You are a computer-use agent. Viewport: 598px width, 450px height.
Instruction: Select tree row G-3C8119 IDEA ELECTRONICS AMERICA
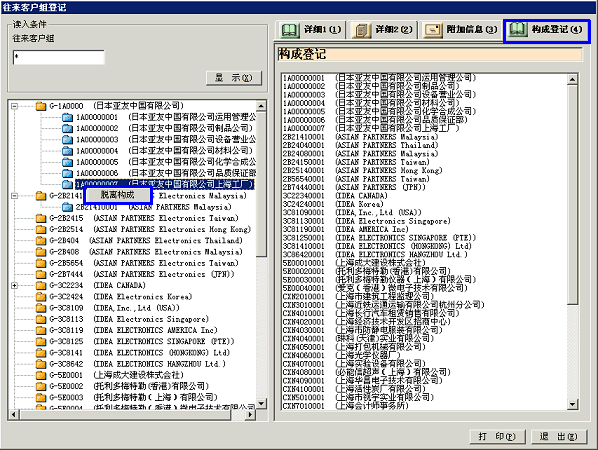(x=133, y=330)
